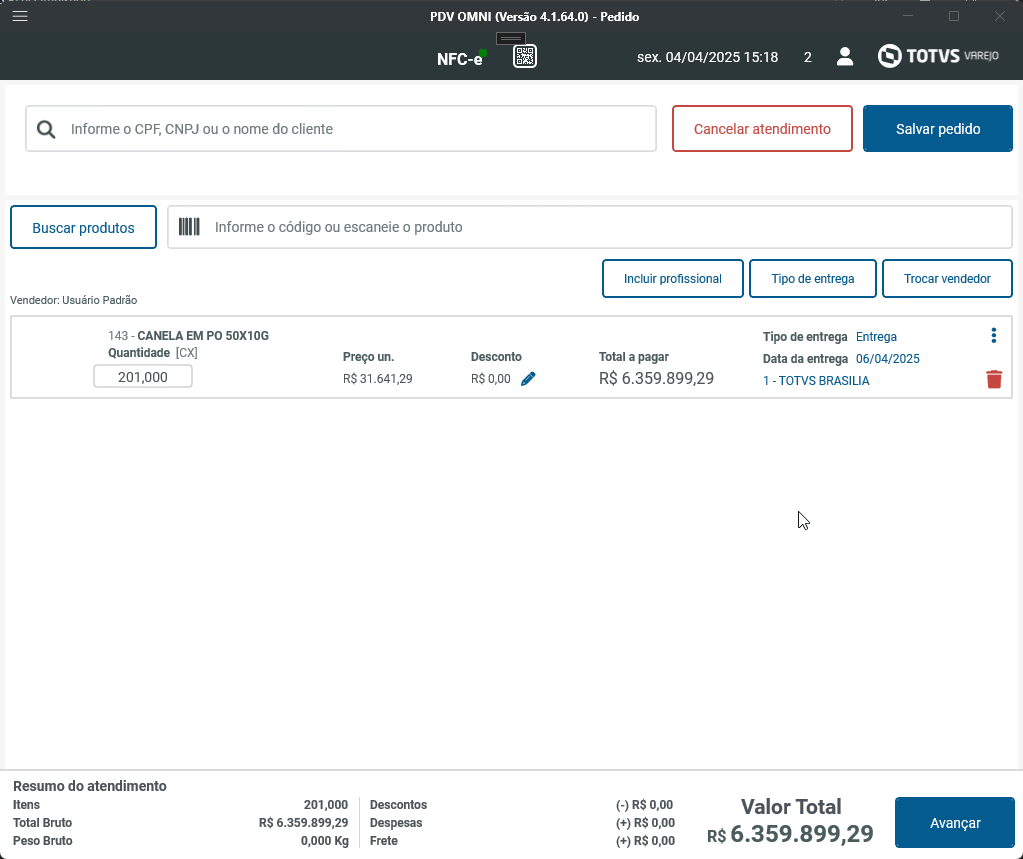Image resolution: width=1023 pixels, height=859 pixels.
Task: Proceed with the Avançar button
Action: pyautogui.click(x=954, y=822)
